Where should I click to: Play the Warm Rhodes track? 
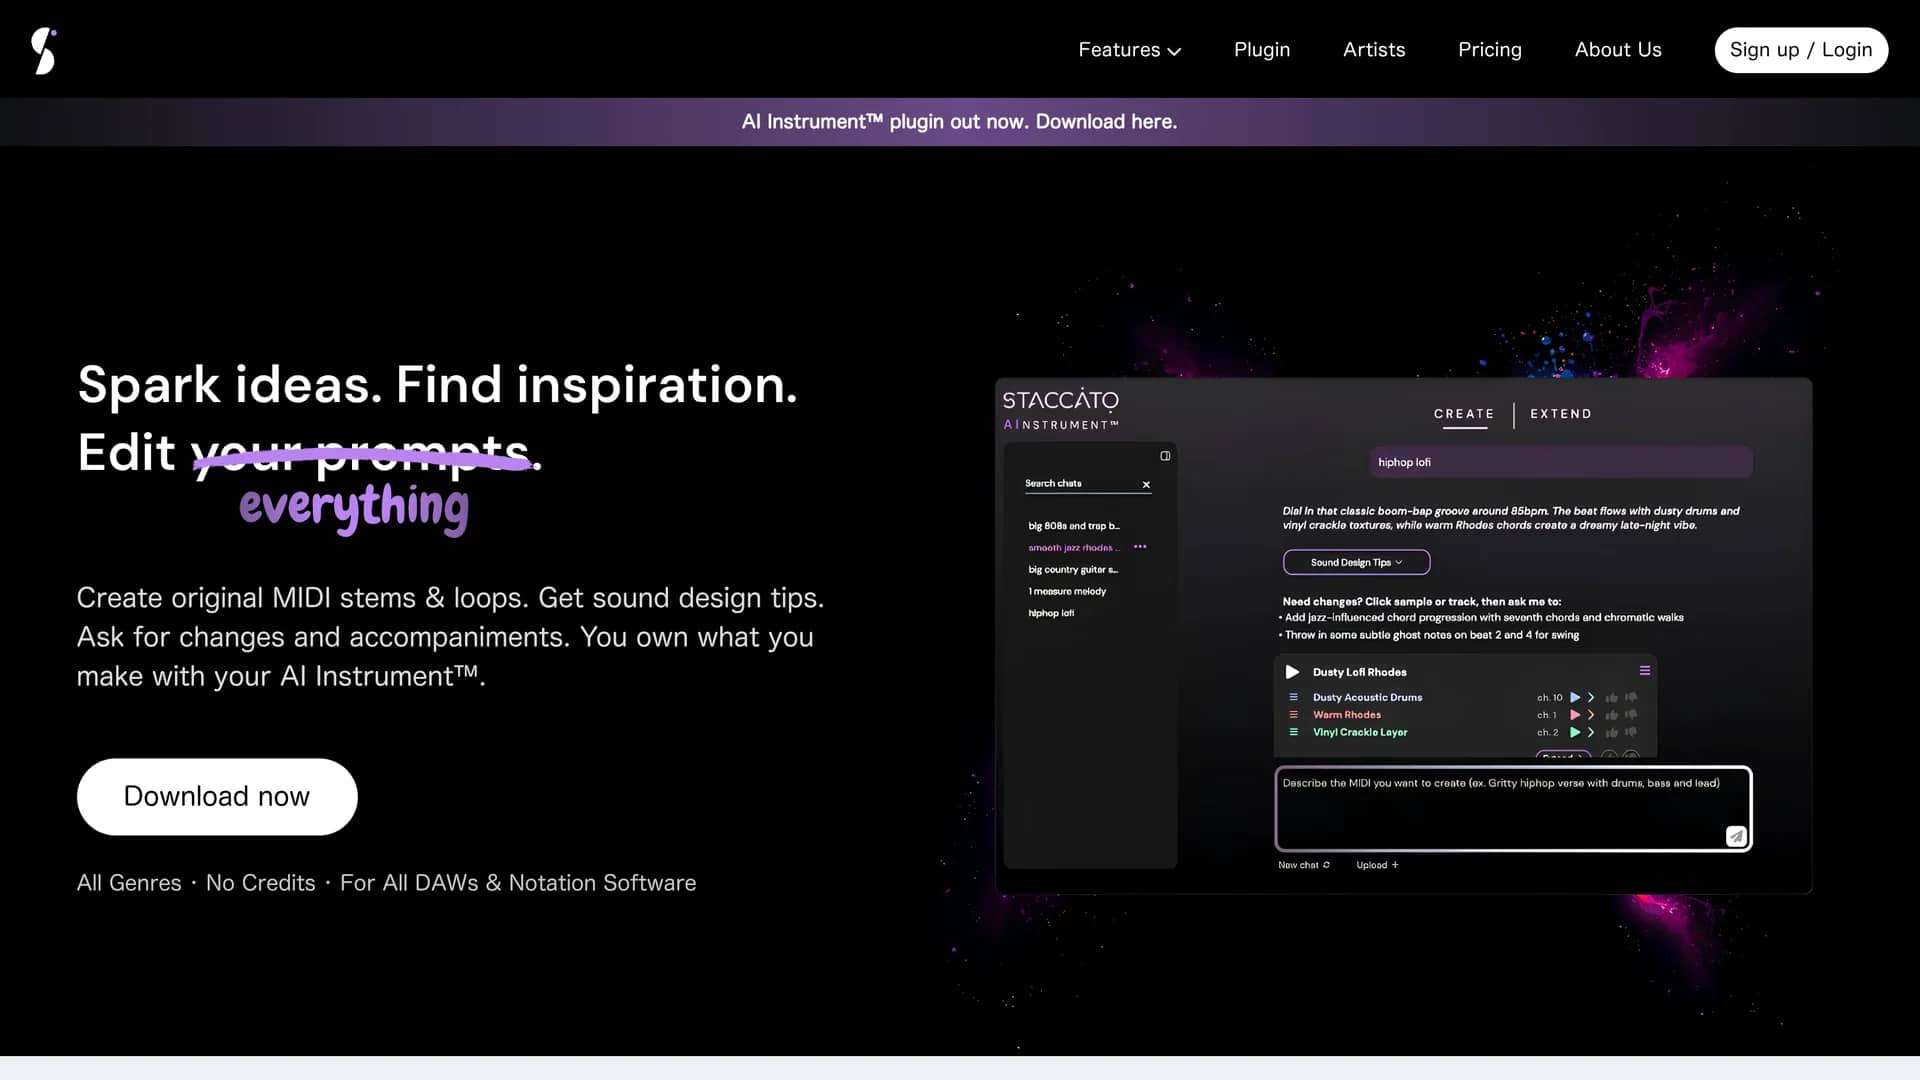1575,715
